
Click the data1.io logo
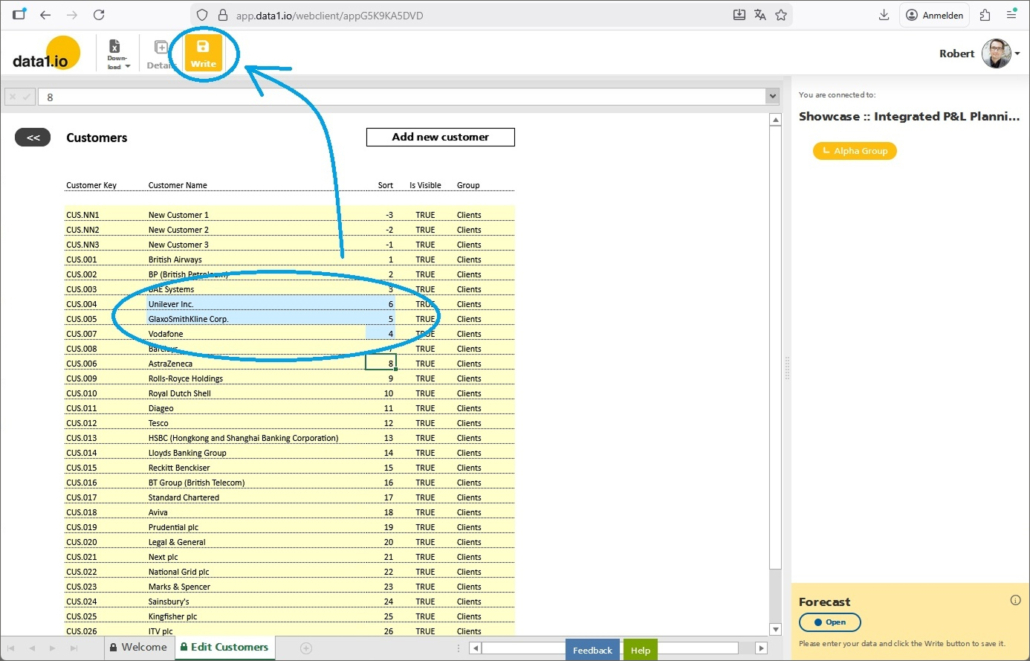click(x=46, y=55)
